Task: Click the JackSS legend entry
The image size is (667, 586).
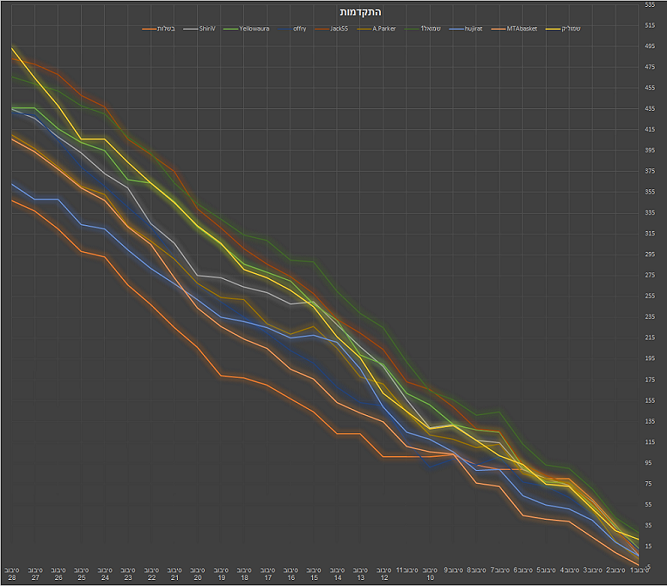Action: 332,29
